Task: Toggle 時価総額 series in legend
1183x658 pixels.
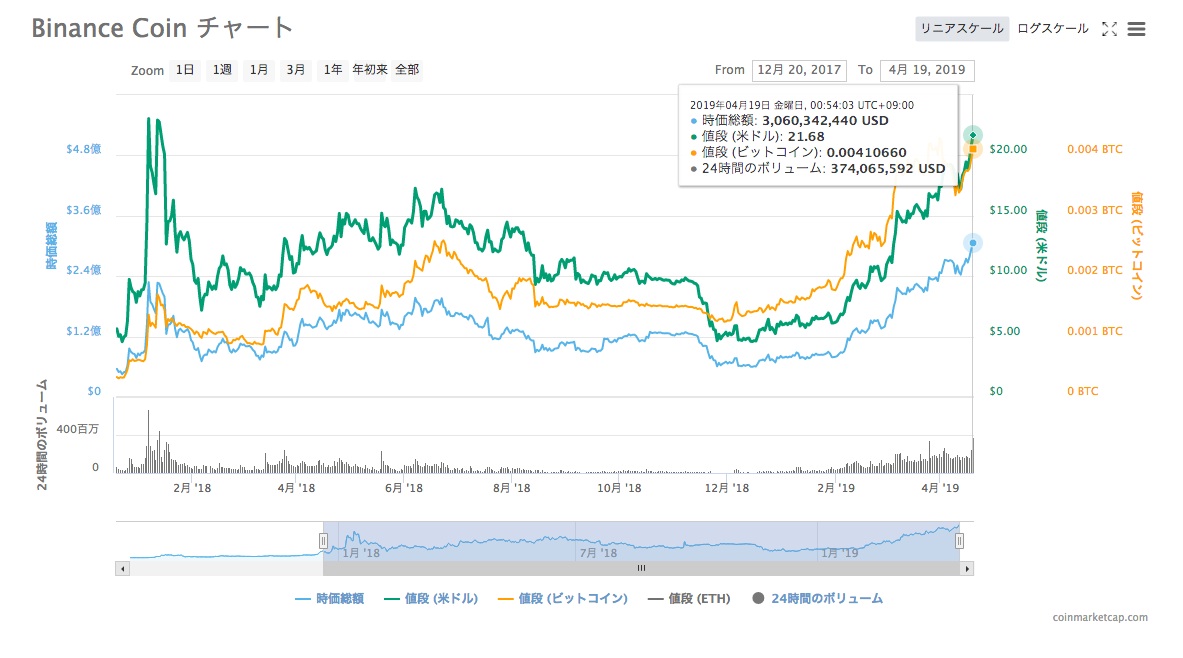Action: 330,598
